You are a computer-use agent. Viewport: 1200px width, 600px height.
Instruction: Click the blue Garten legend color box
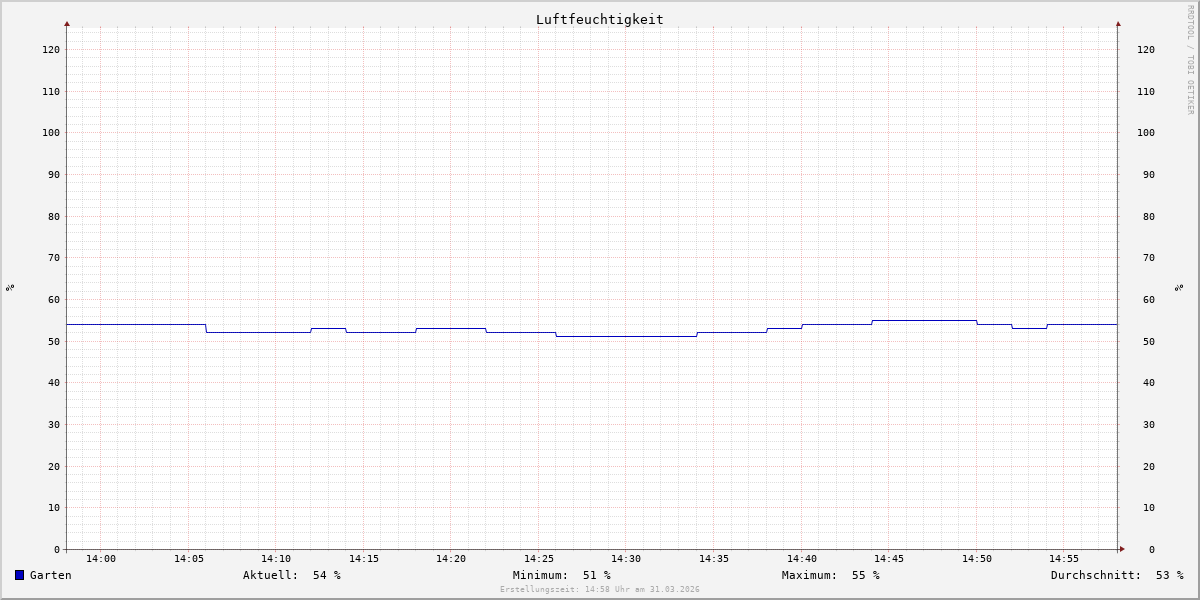[x=19, y=575]
